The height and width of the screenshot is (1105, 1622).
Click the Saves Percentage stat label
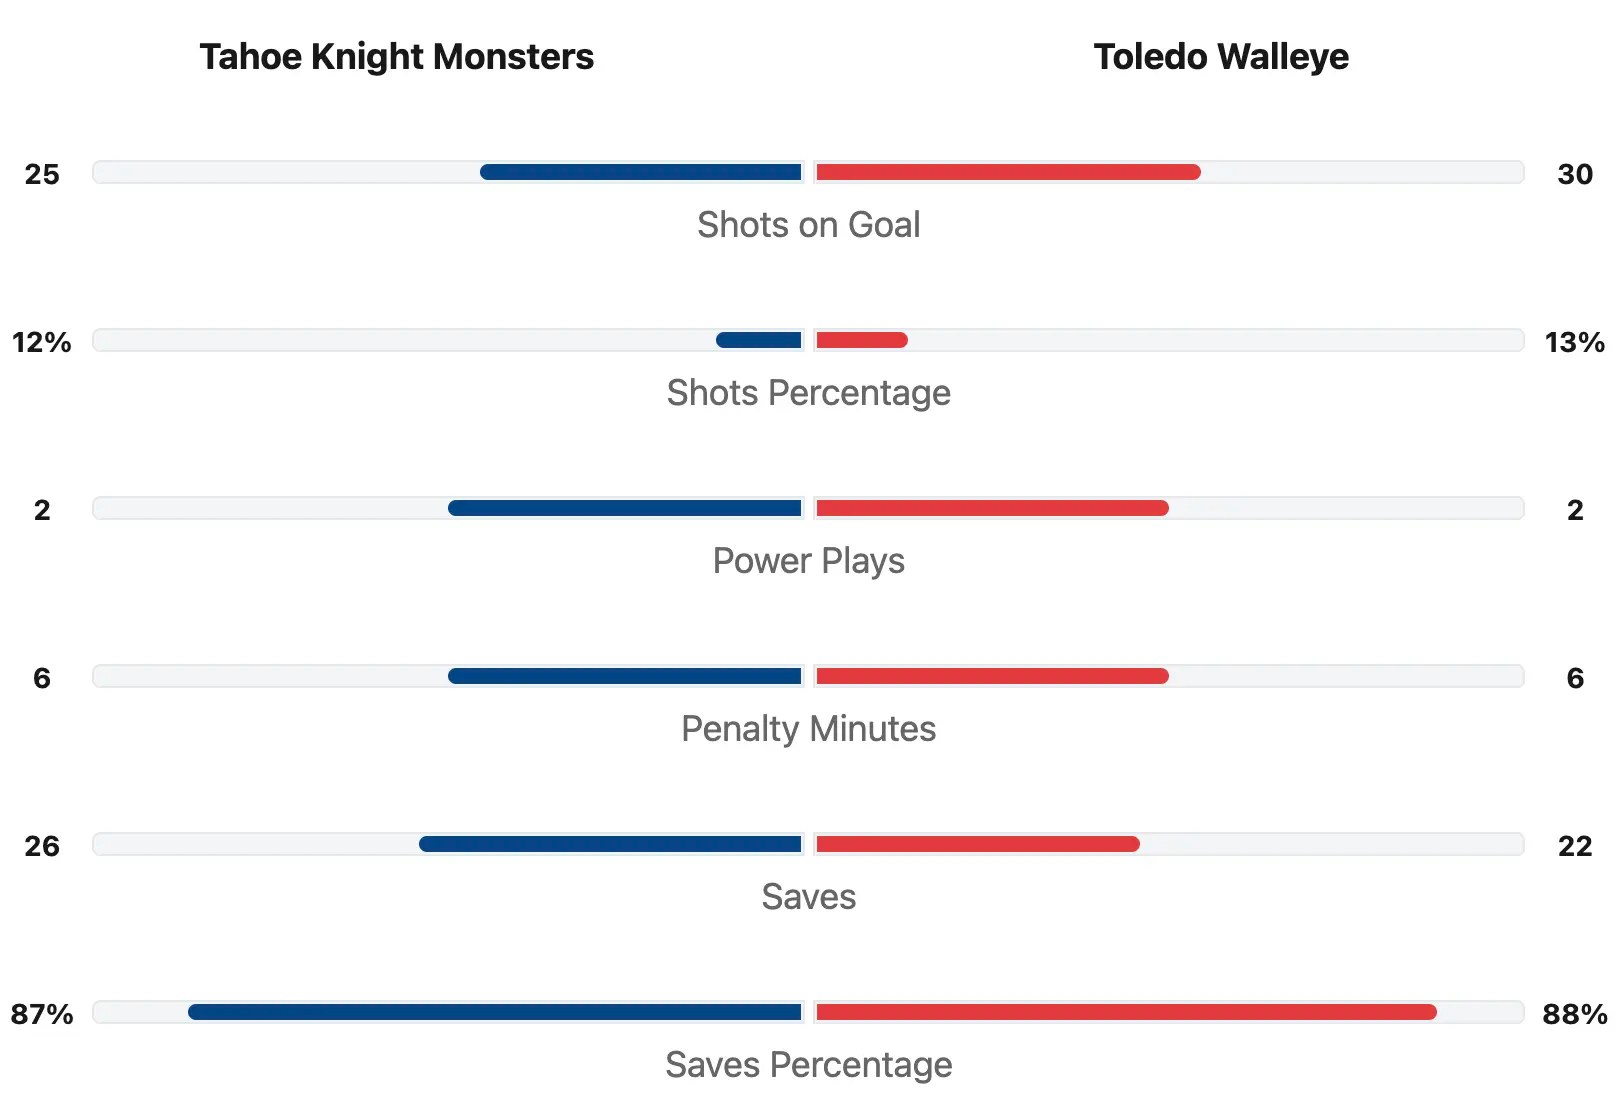(x=808, y=1065)
